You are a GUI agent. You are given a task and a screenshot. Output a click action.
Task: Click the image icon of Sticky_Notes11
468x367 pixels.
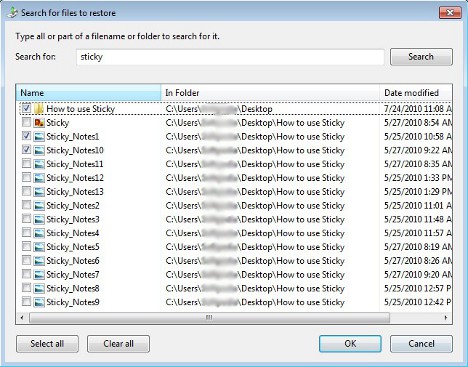39,164
